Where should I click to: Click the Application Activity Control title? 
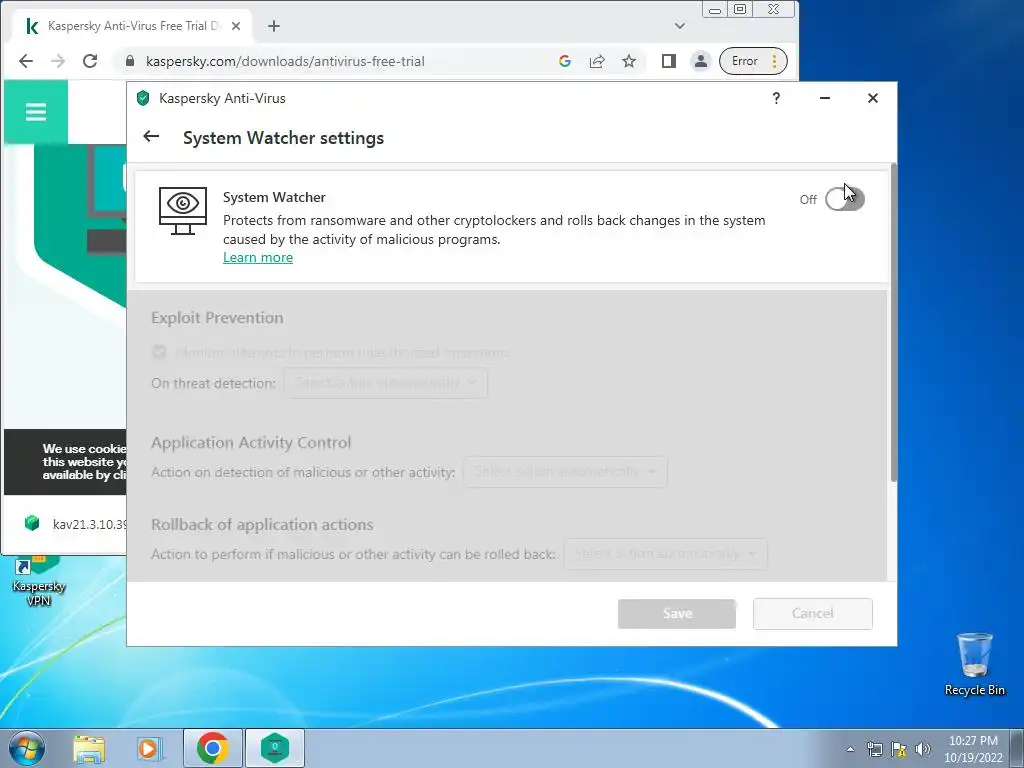251,443
